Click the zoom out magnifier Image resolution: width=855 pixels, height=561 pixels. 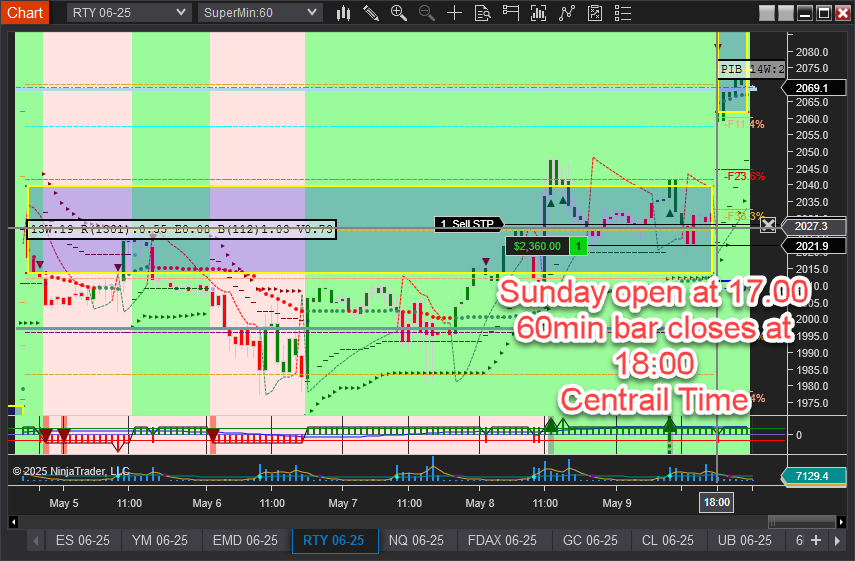tap(426, 13)
